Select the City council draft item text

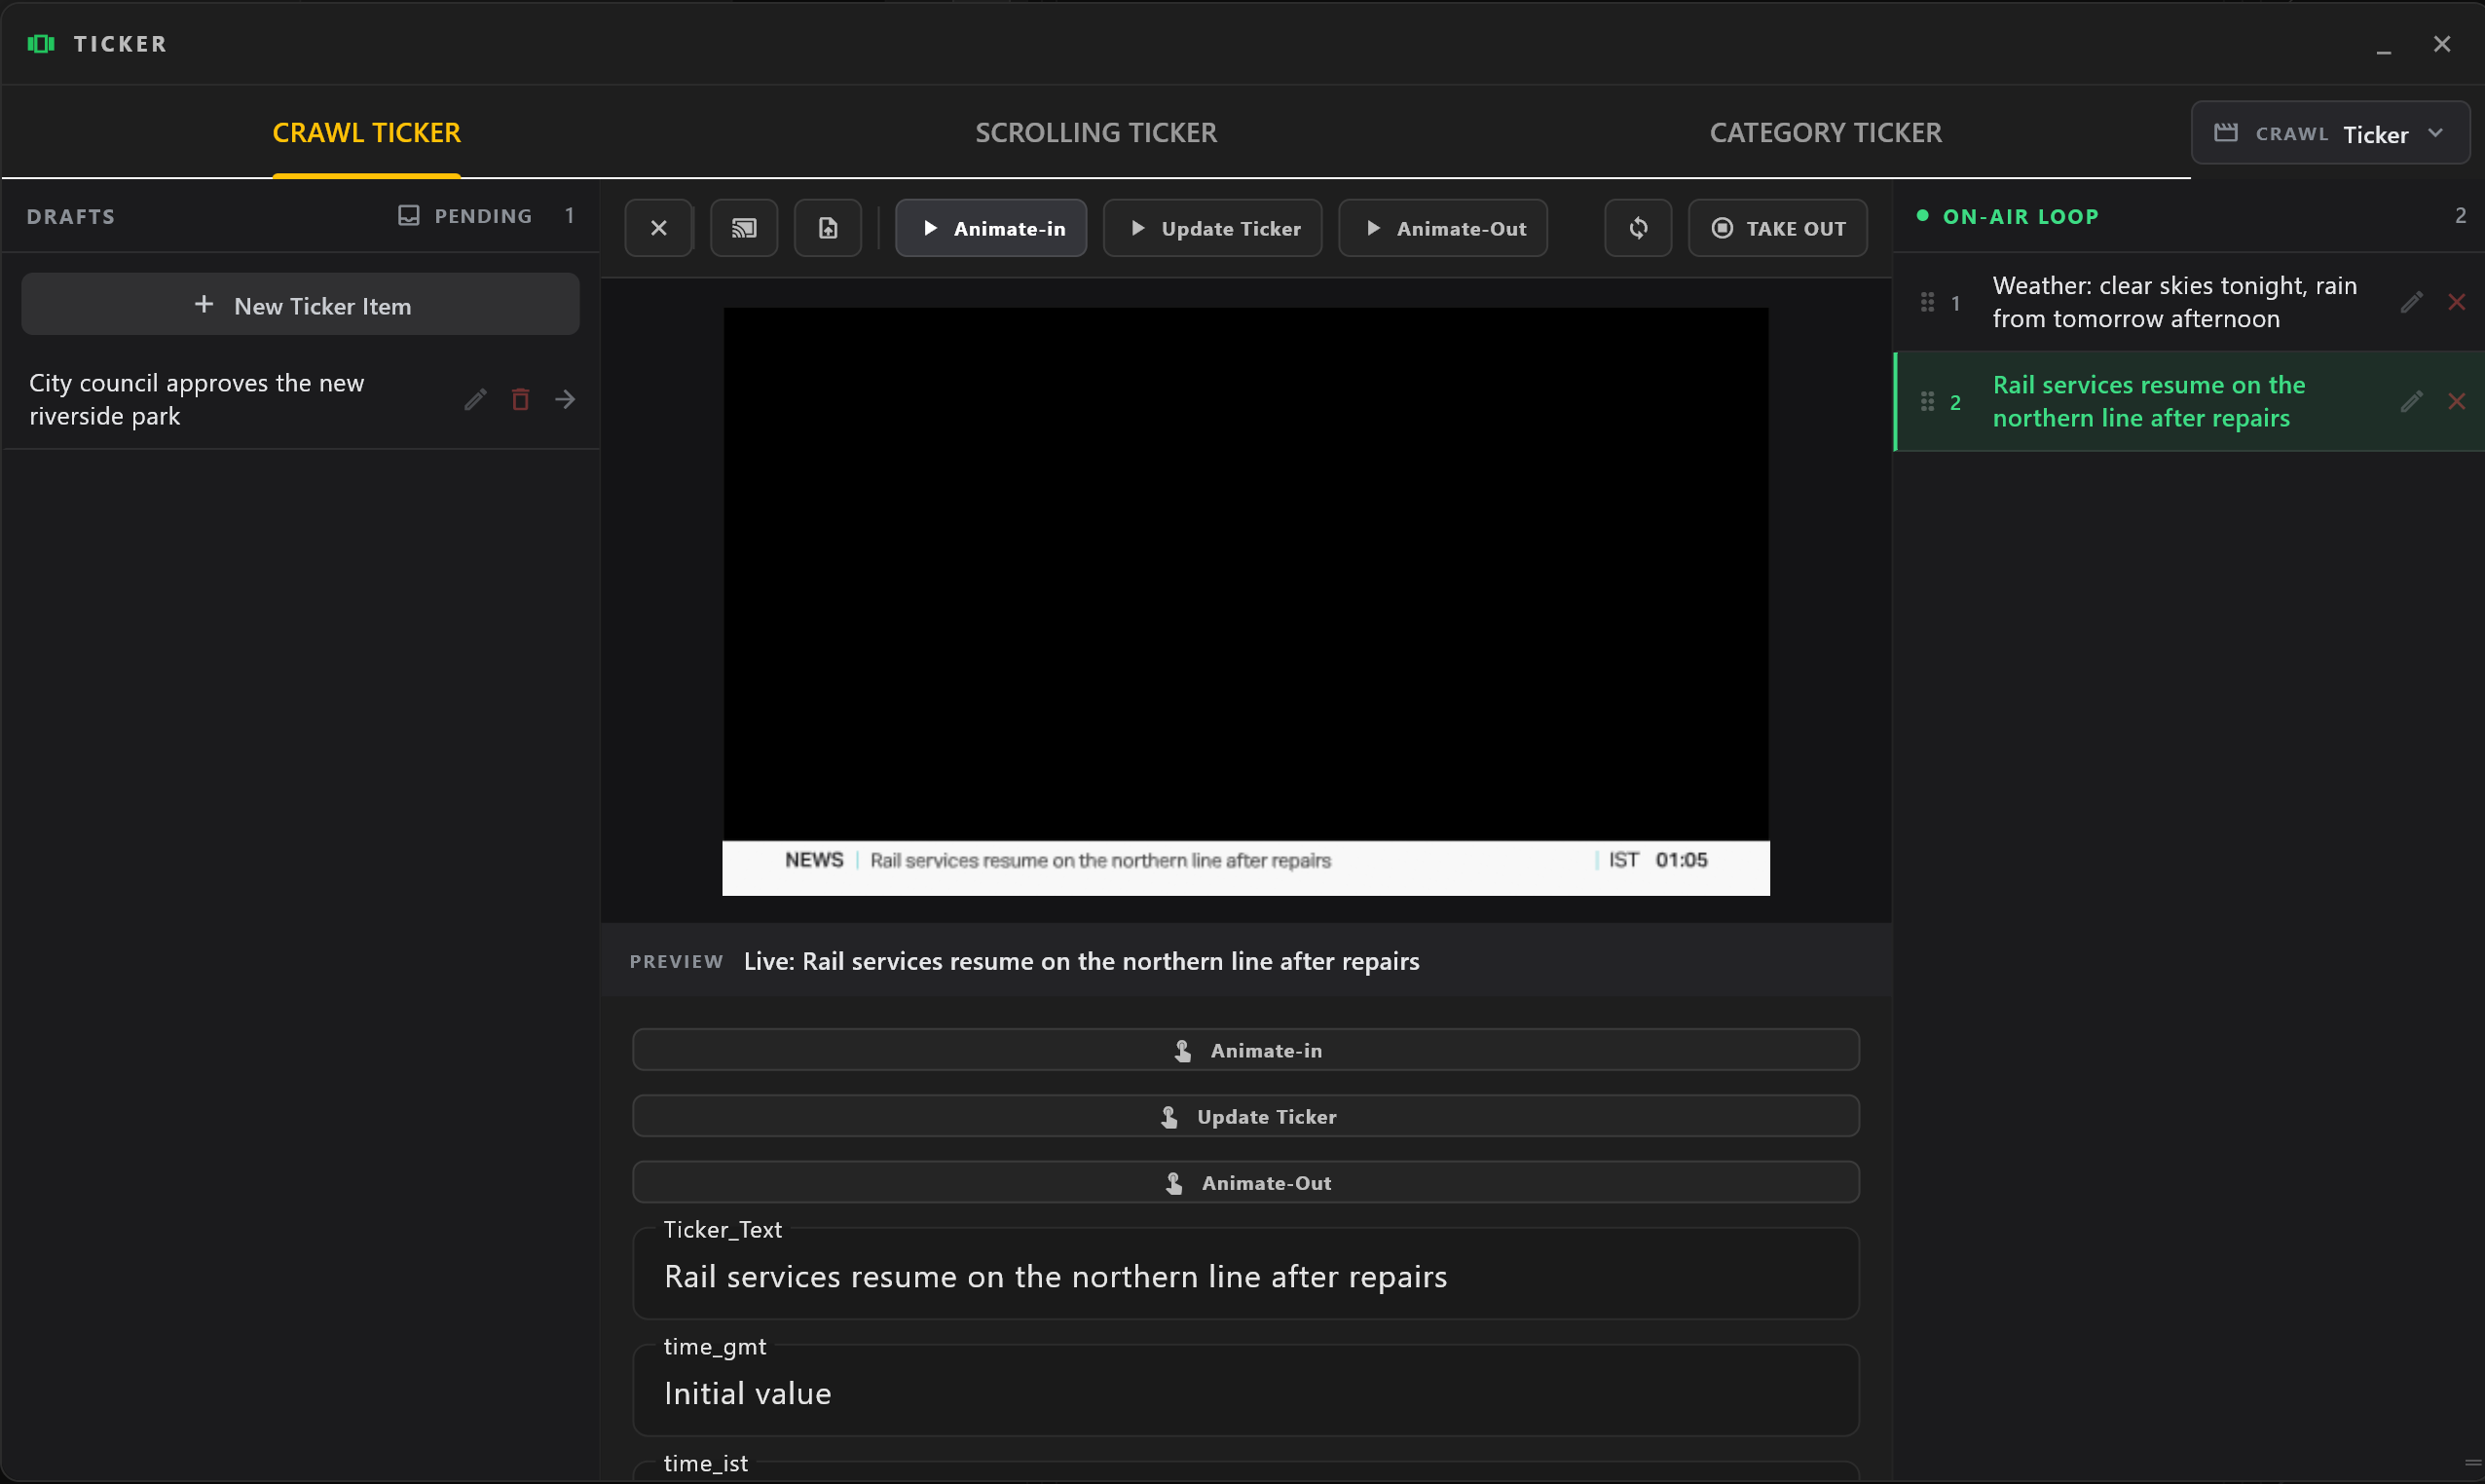196,399
